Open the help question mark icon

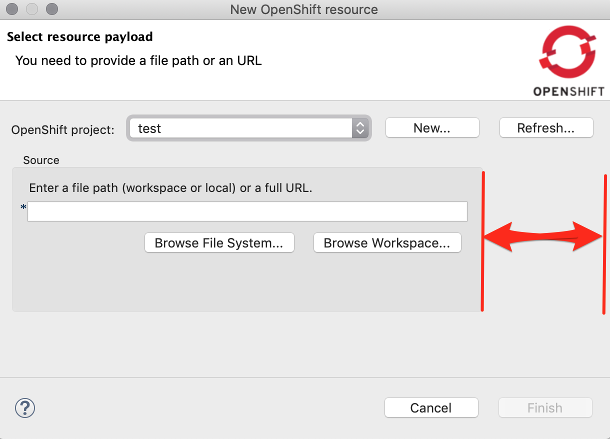pyautogui.click(x=26, y=407)
